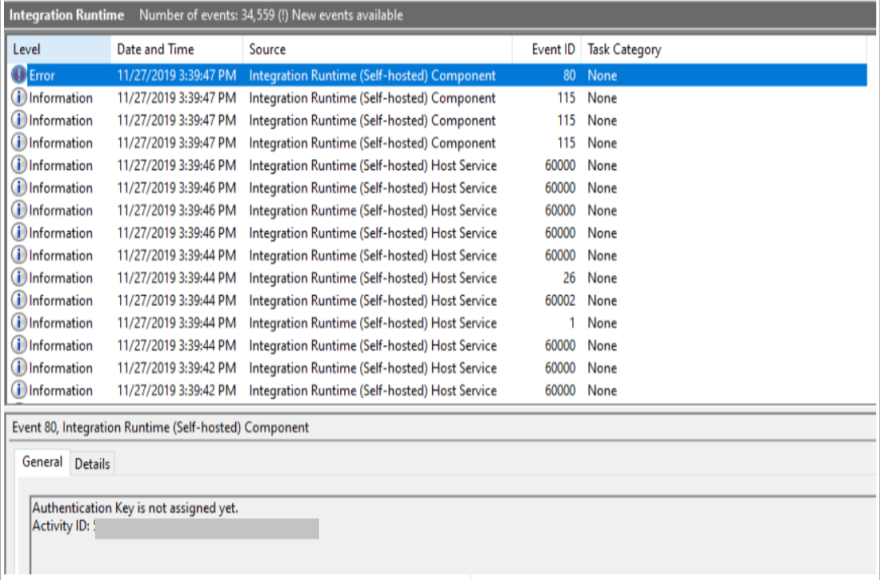
Task: Click the Information icon on the topmost Event 115 row
Action: [19, 98]
